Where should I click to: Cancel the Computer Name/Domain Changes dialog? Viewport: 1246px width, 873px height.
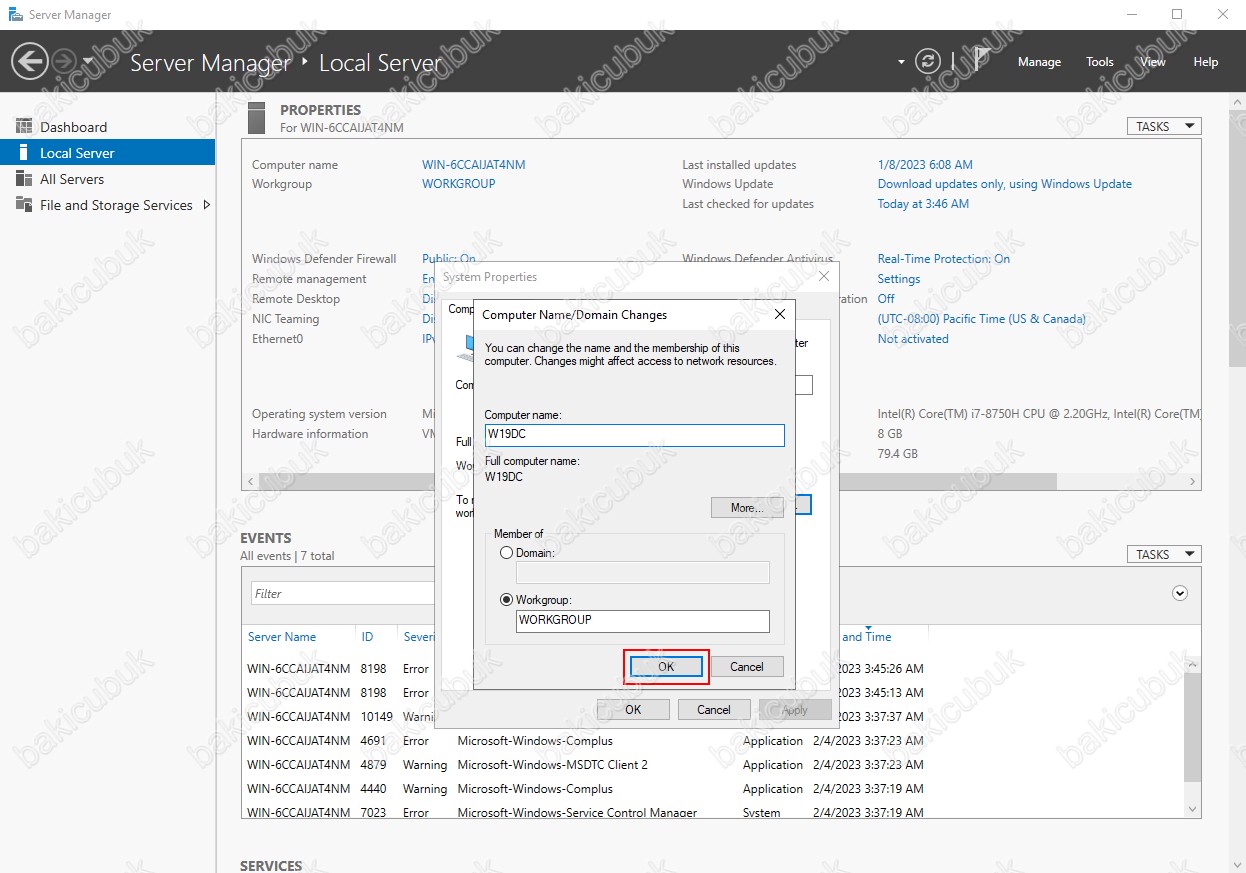point(747,667)
